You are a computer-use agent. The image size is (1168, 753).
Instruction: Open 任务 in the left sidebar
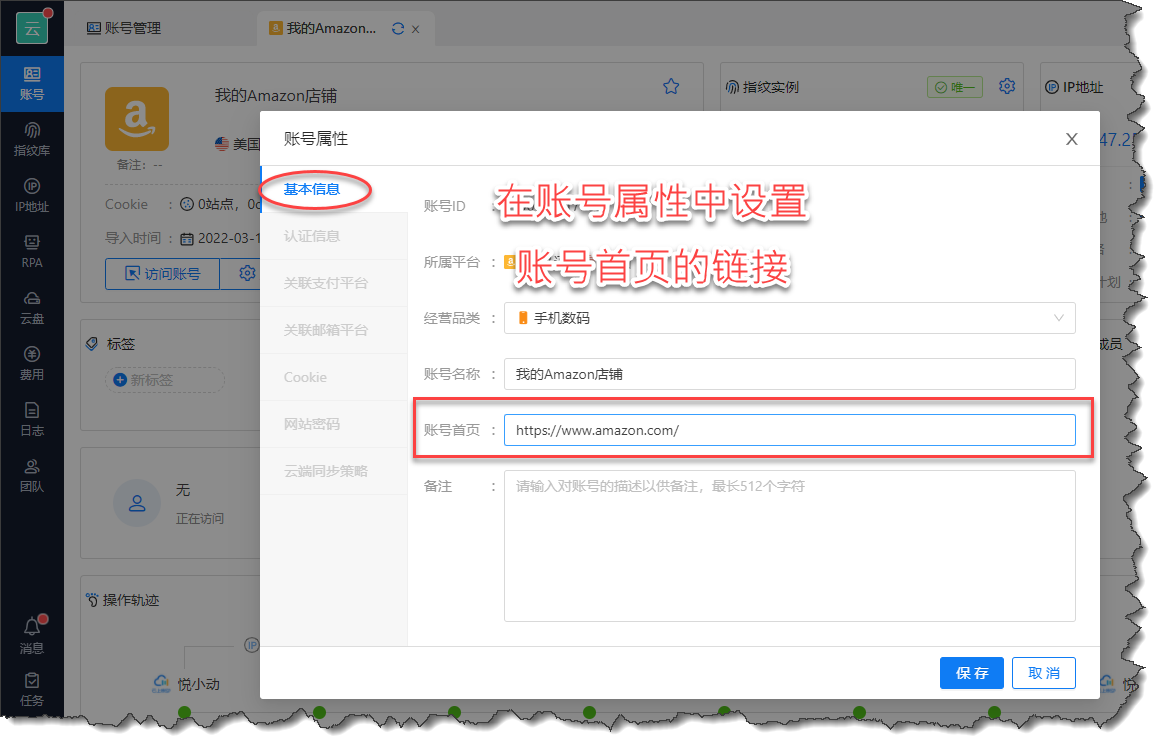pyautogui.click(x=32, y=689)
